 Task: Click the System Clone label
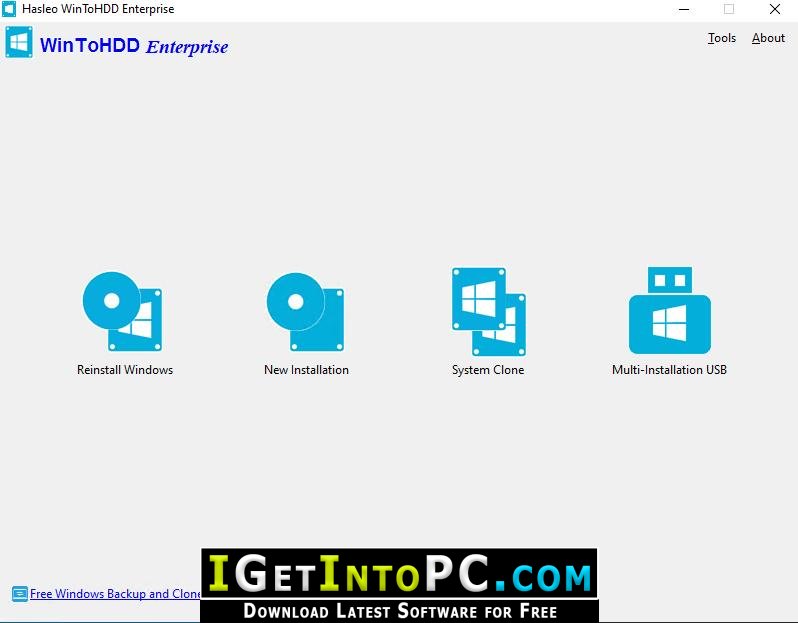click(488, 370)
